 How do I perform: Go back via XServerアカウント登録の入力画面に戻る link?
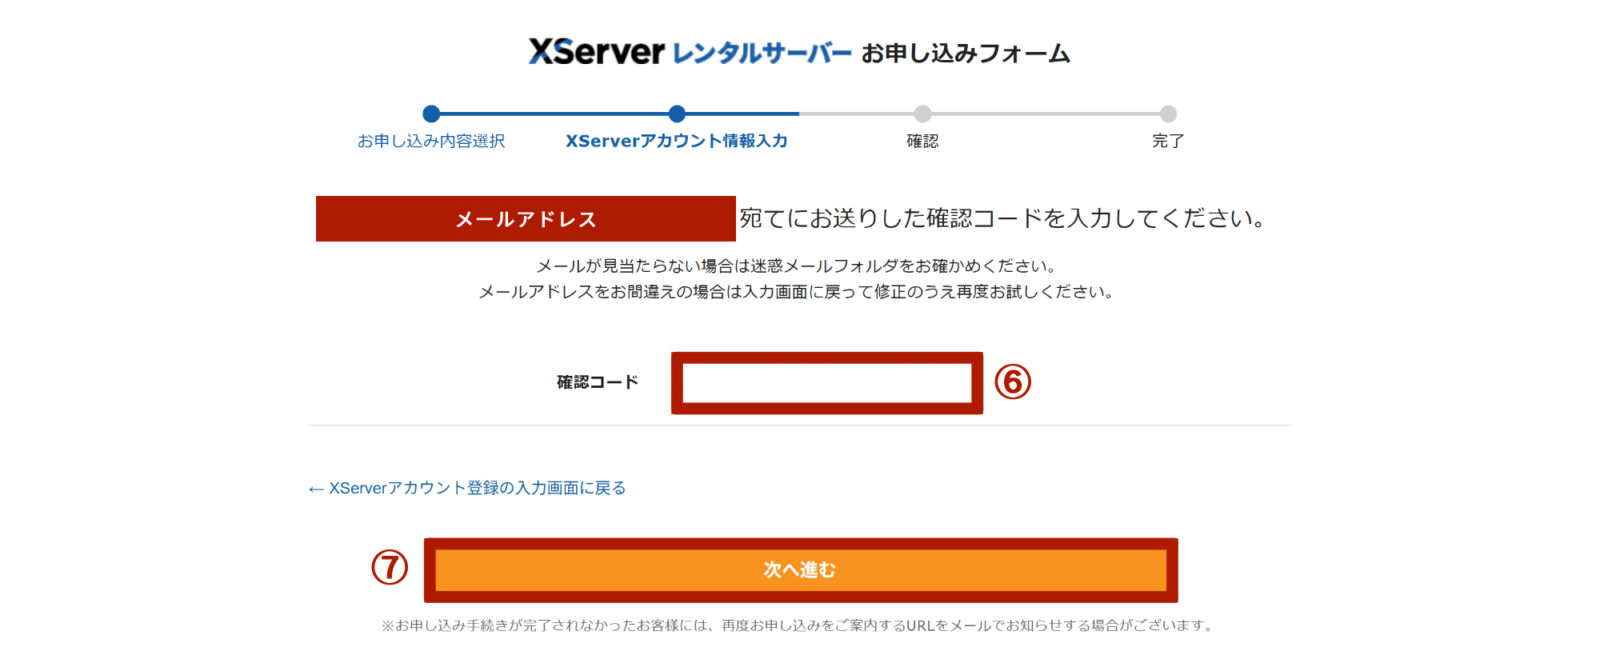[477, 488]
